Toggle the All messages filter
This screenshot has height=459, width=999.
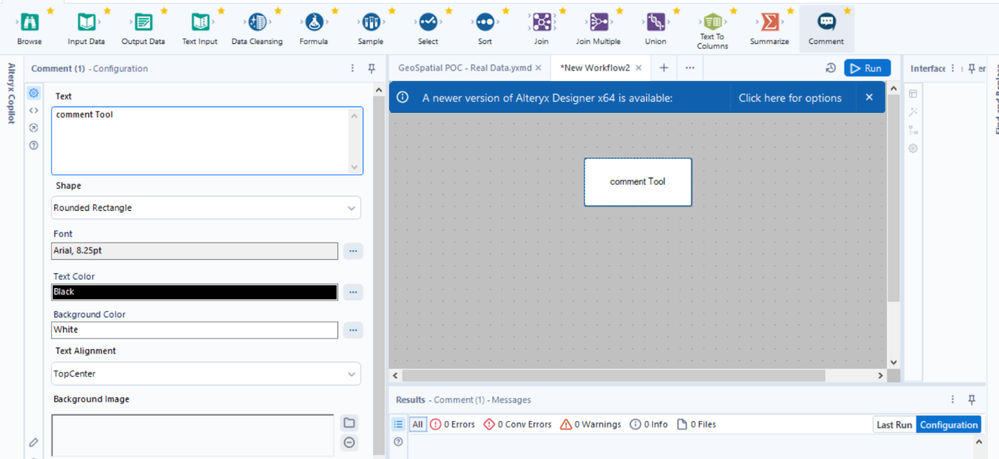click(417, 425)
